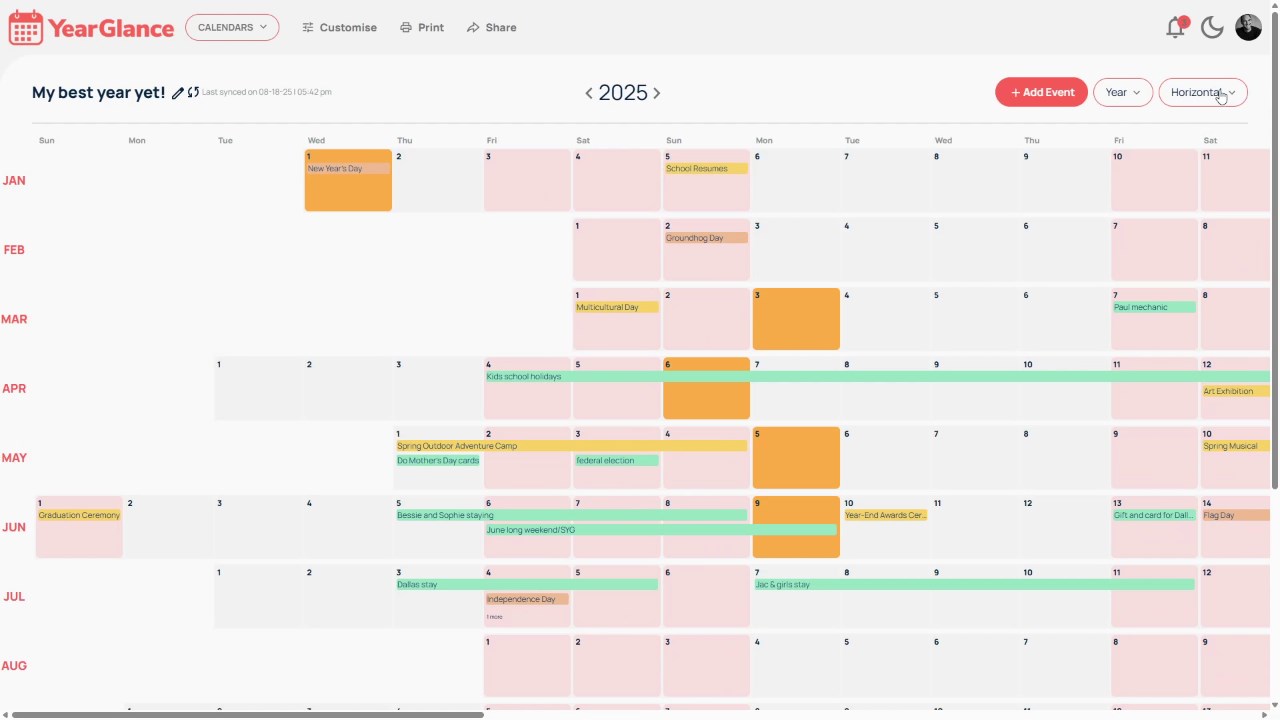Click the Add Event button
This screenshot has width=1280, height=720.
[1041, 92]
